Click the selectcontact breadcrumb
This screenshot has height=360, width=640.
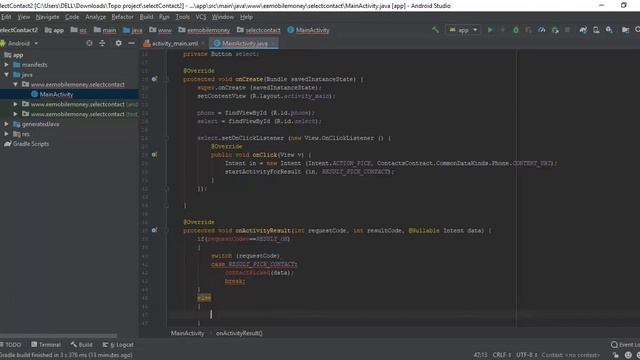tap(258, 30)
